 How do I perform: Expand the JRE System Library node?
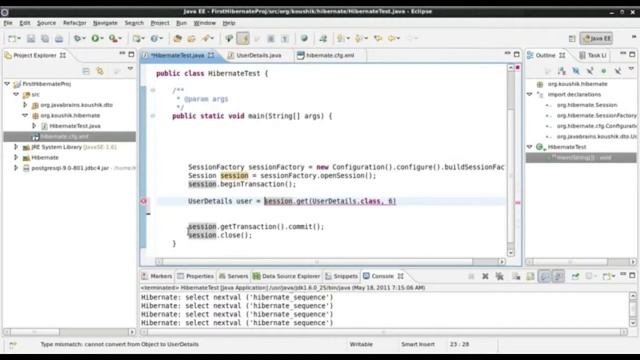[16, 147]
